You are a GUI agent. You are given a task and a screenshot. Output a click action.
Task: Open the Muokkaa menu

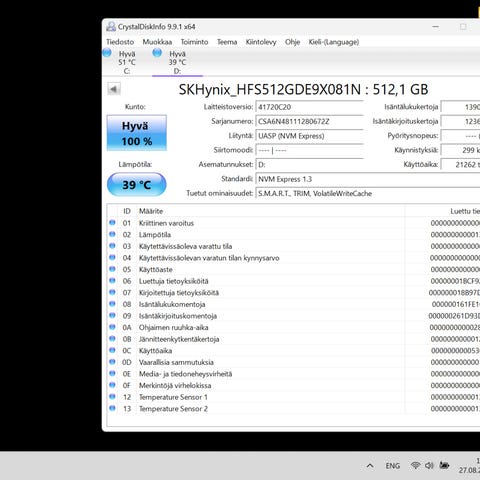[x=157, y=42]
